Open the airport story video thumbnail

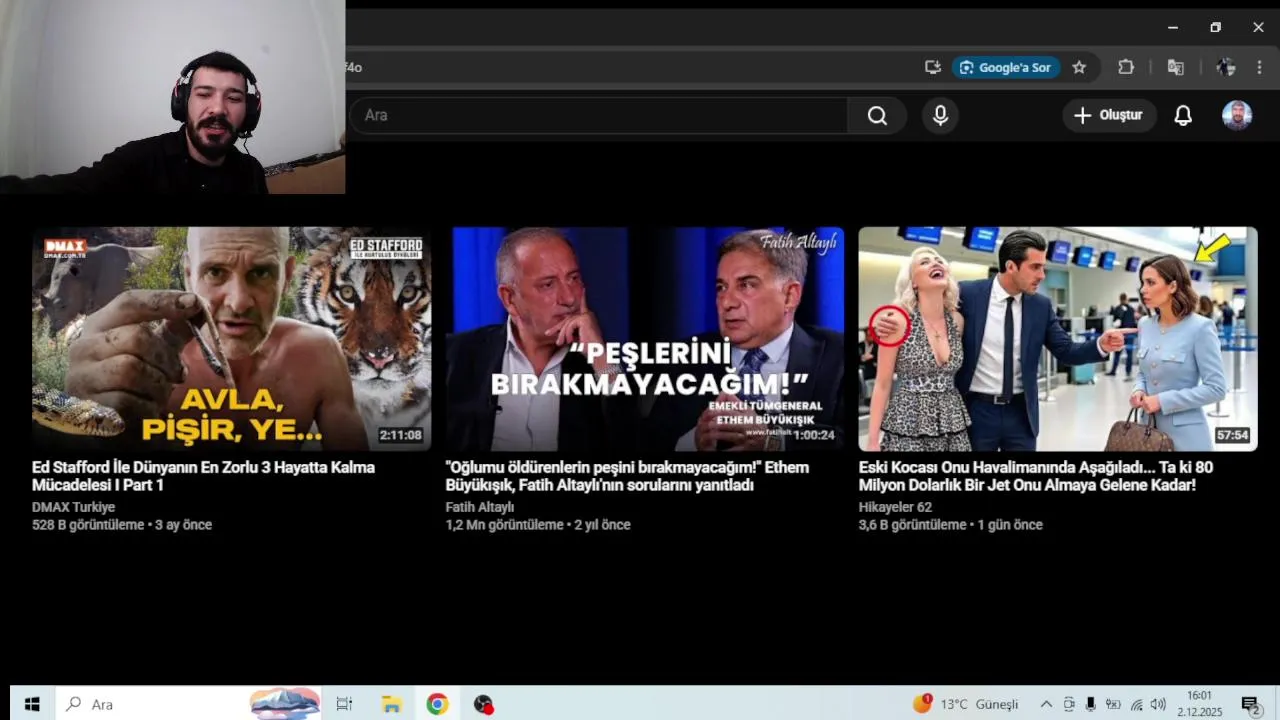pos(1058,339)
